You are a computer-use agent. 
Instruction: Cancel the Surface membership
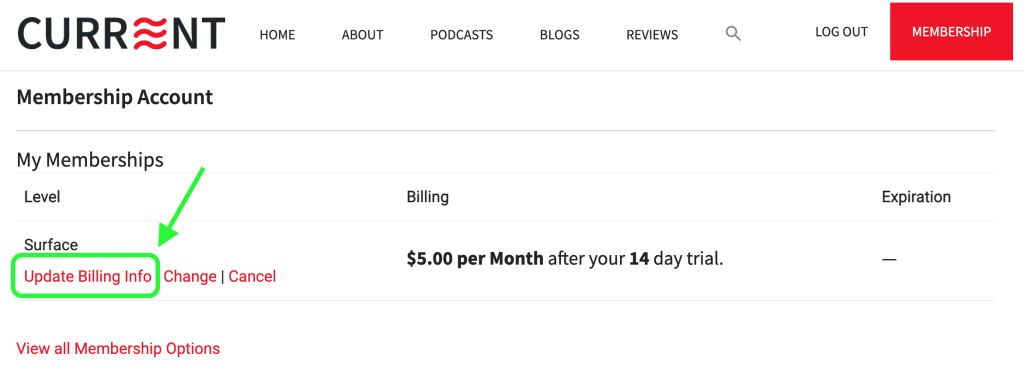coord(252,276)
